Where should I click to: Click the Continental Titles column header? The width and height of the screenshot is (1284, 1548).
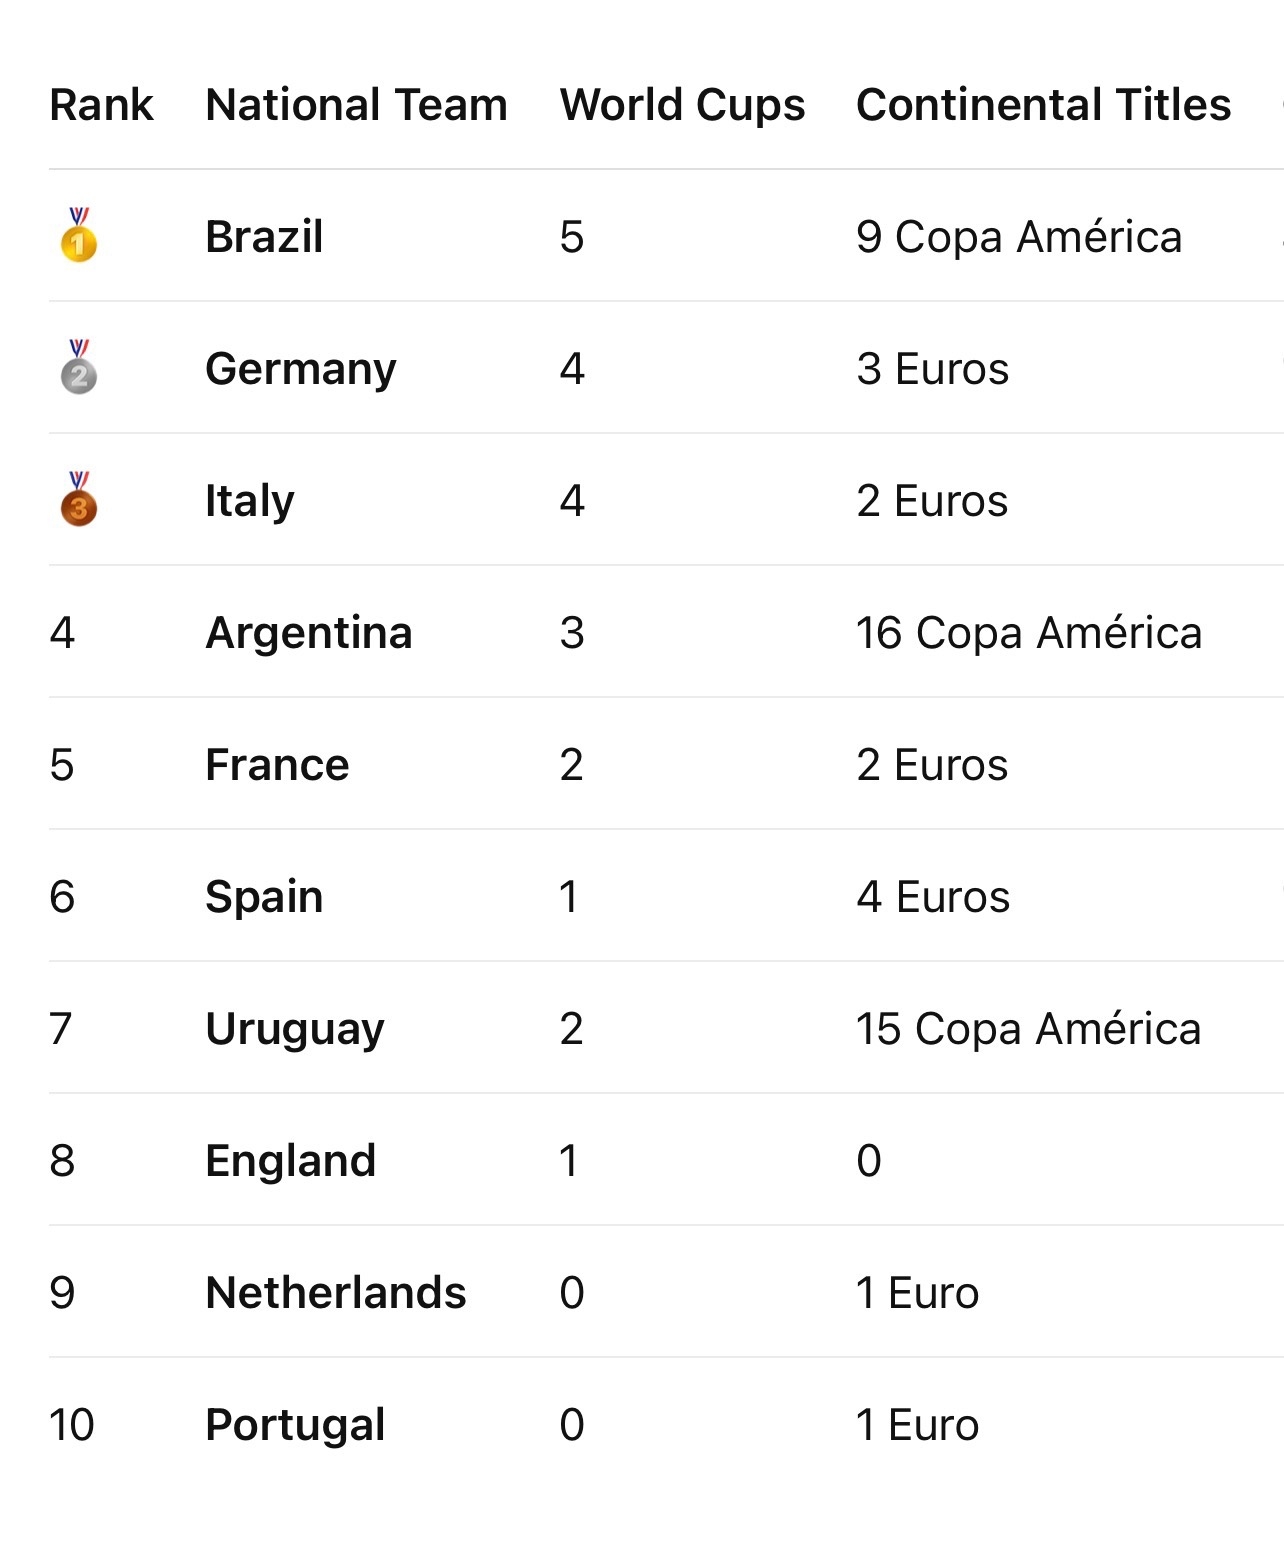coord(1043,105)
